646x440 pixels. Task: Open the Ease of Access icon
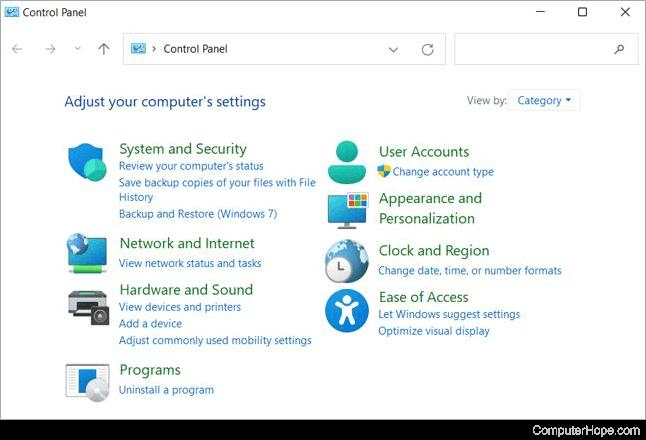(x=347, y=310)
